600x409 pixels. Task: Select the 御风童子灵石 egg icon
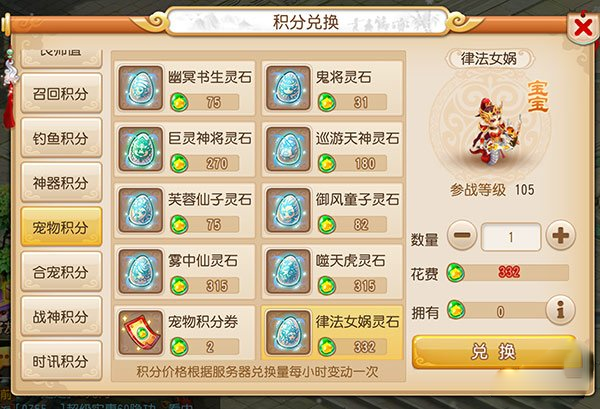point(288,210)
